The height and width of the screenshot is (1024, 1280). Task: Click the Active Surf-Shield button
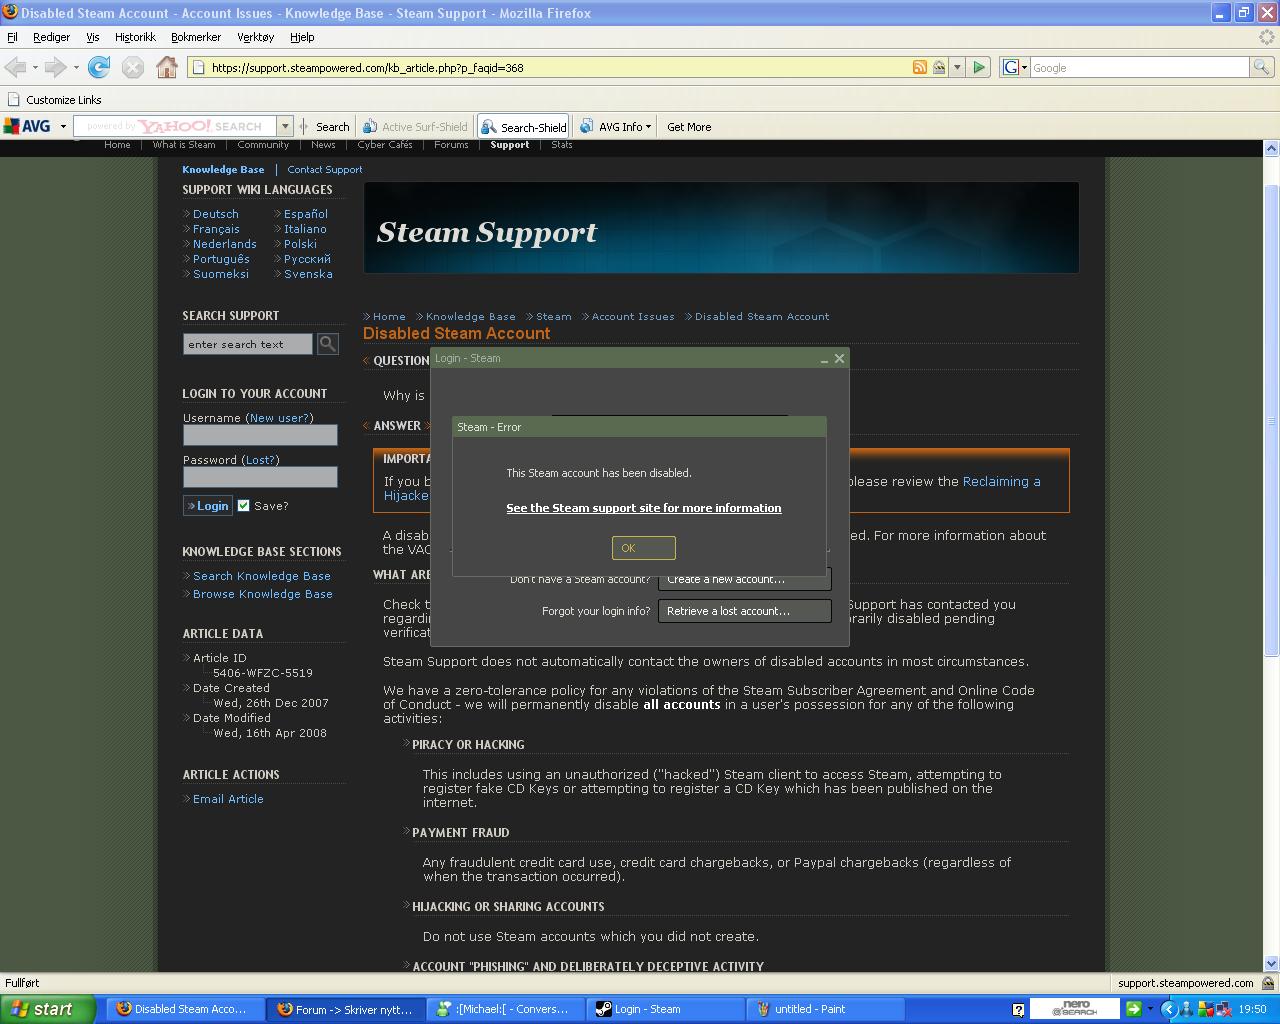coord(415,127)
